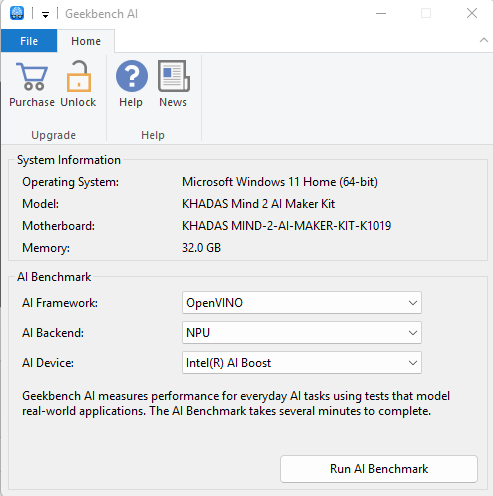
Task: Expand the AI Backend NPU dropdown
Action: (302, 333)
